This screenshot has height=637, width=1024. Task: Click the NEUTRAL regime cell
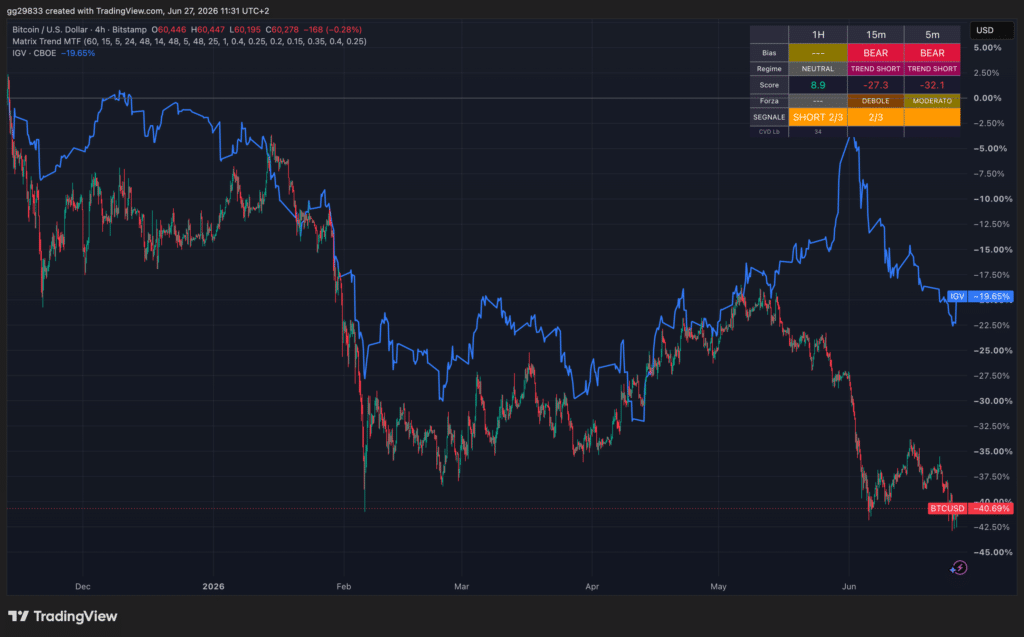click(818, 69)
